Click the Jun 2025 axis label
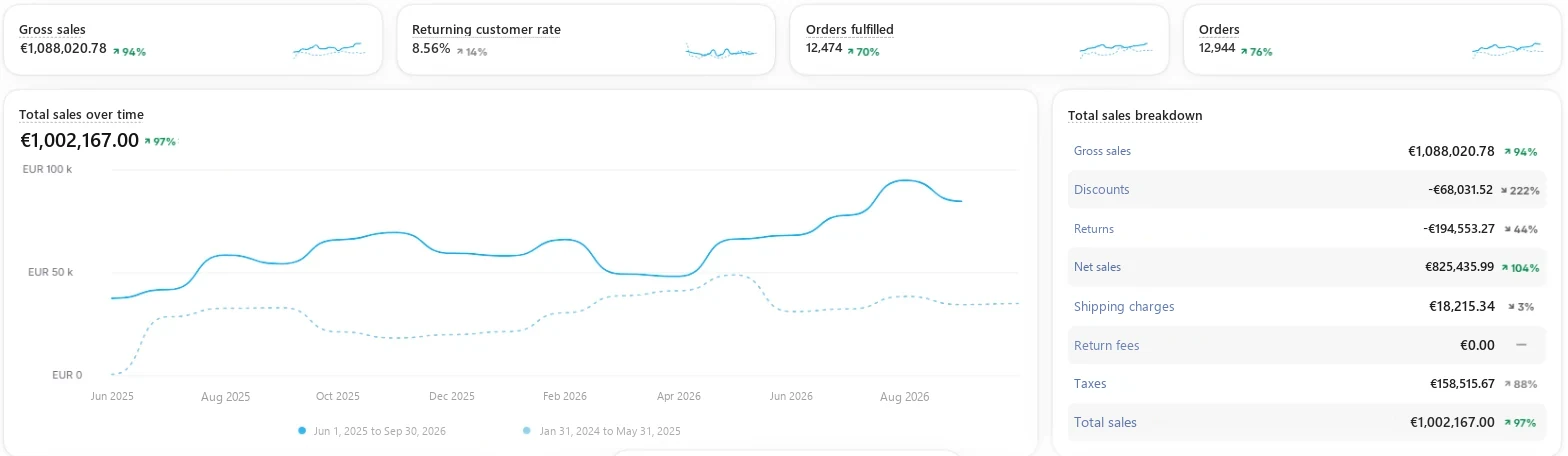 pyautogui.click(x=112, y=397)
